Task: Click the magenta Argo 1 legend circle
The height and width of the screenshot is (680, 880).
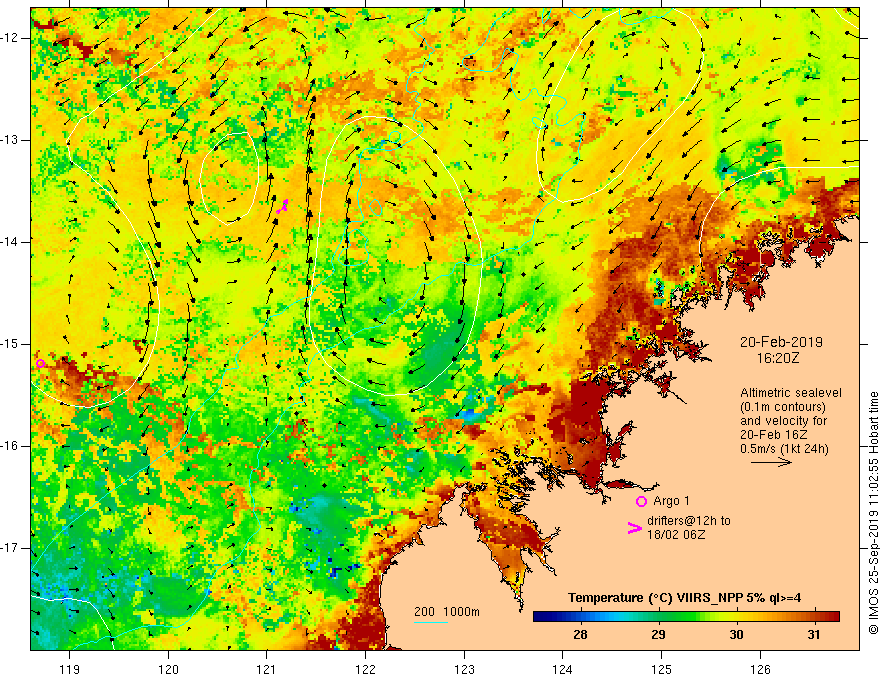Action: tap(641, 502)
